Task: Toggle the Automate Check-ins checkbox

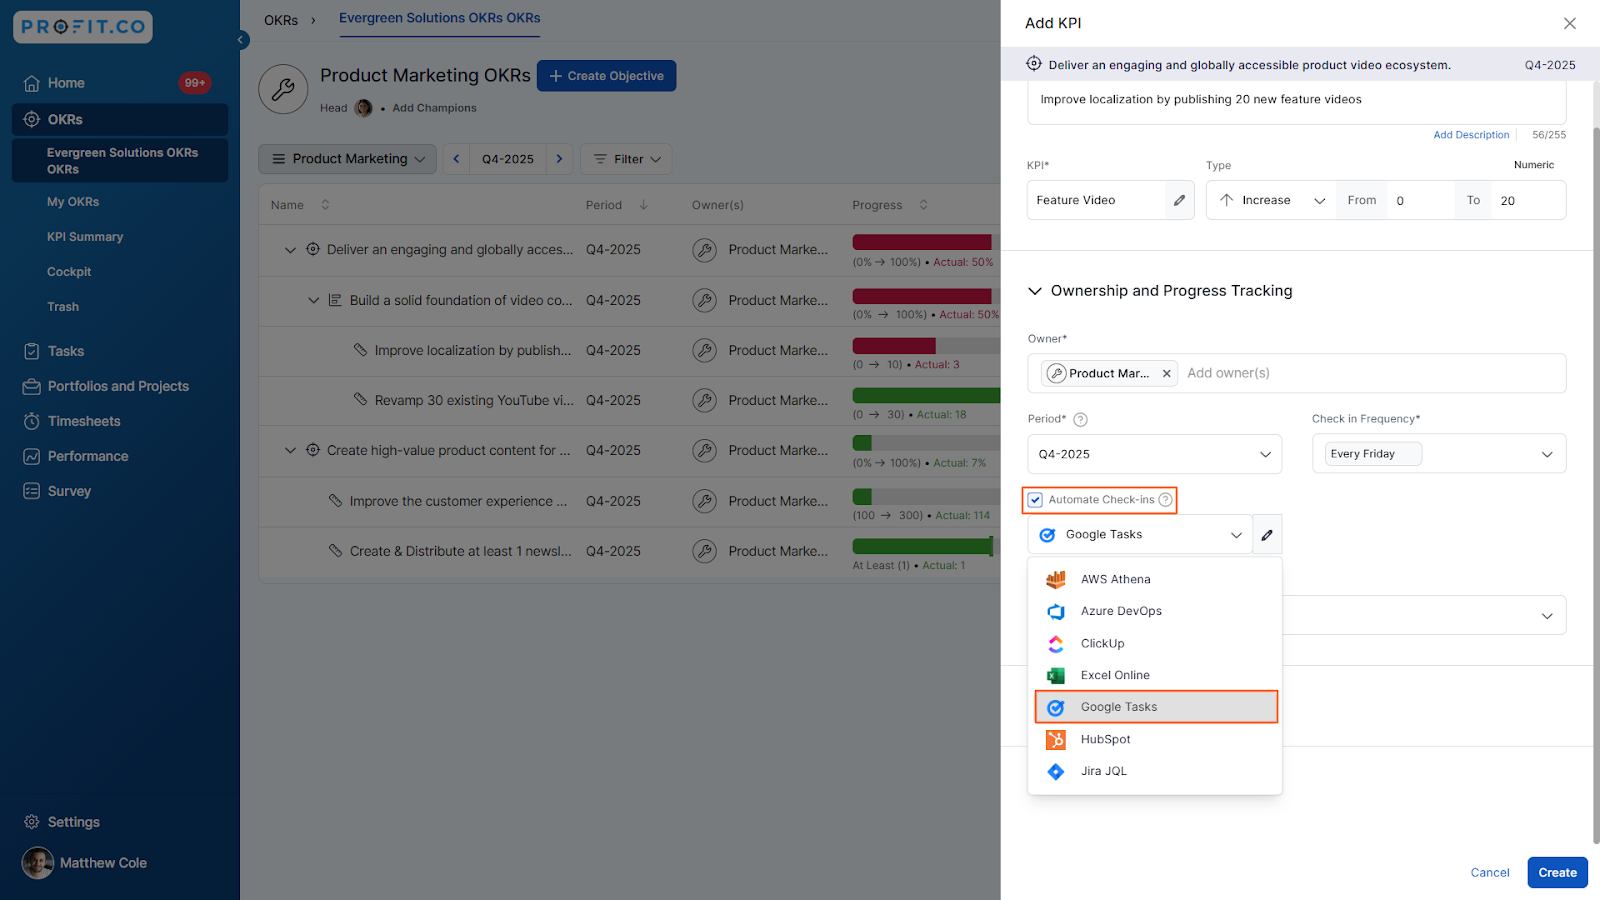Action: pyautogui.click(x=1035, y=500)
